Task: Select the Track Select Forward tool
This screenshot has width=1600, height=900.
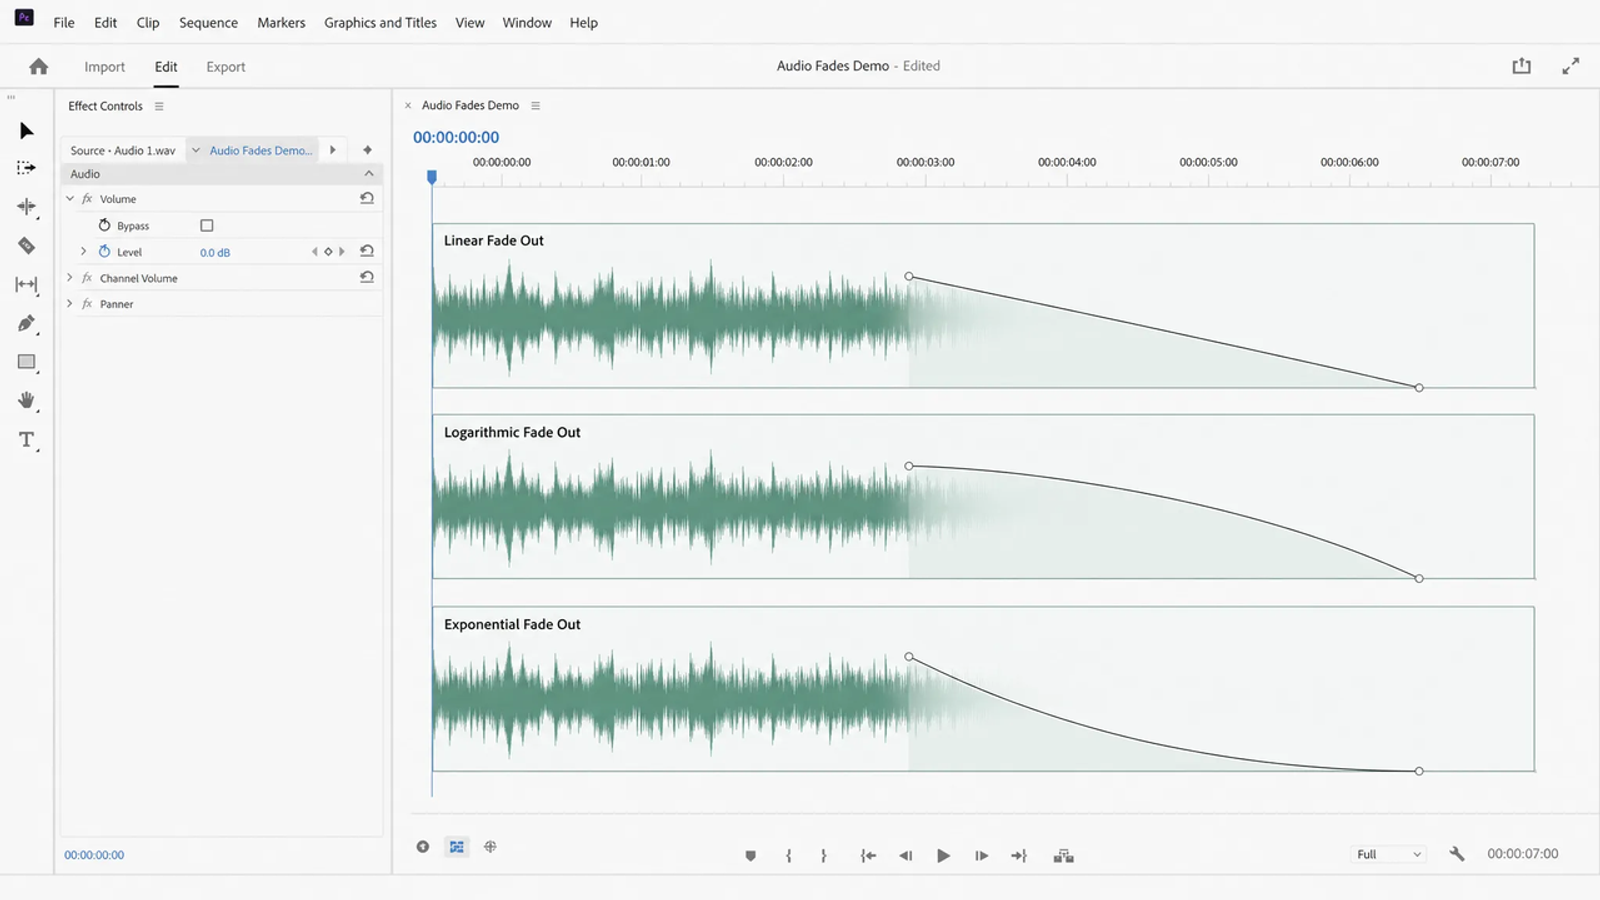Action: (x=27, y=168)
